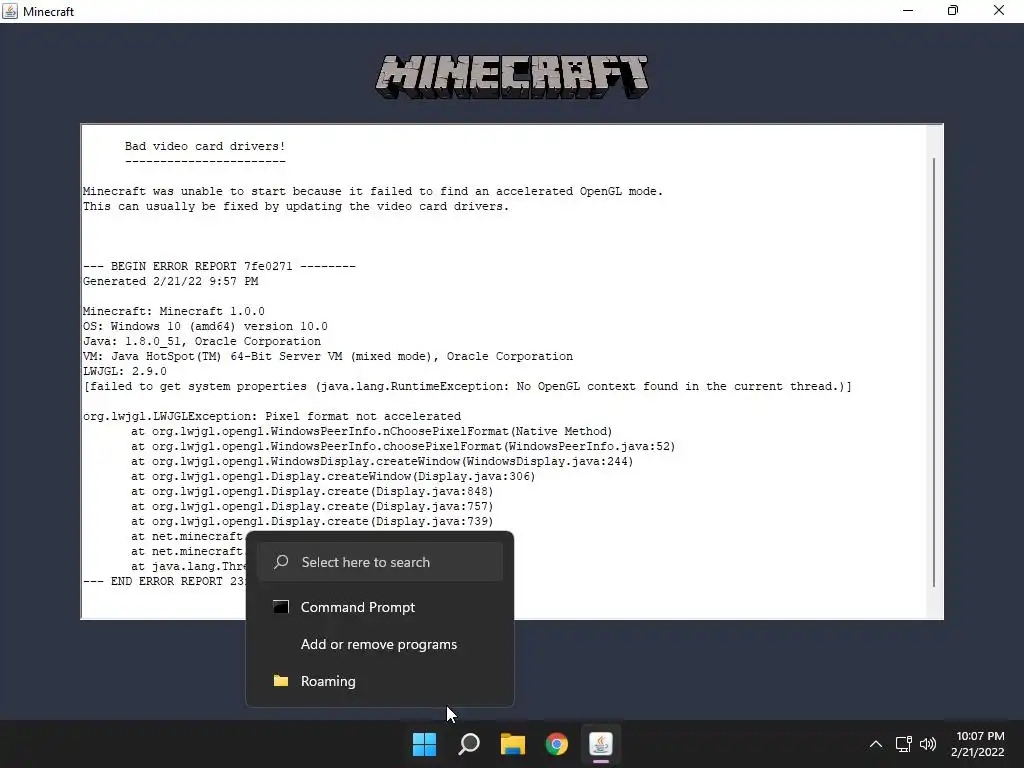Viewport: 1024px width, 768px height.
Task: Open the Roaming folder entry
Action: pyautogui.click(x=379, y=681)
